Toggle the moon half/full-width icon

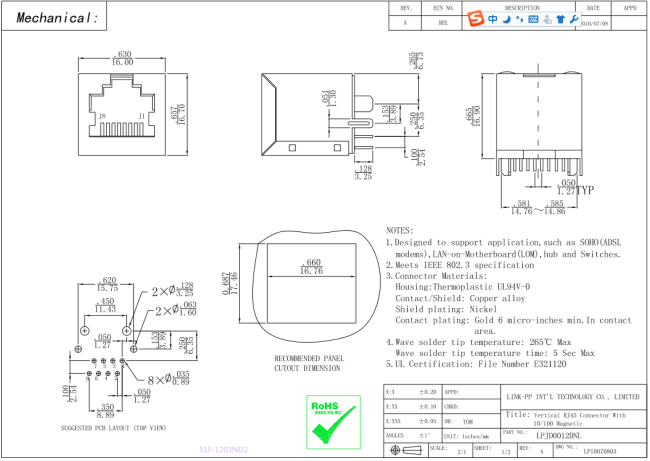[x=506, y=19]
